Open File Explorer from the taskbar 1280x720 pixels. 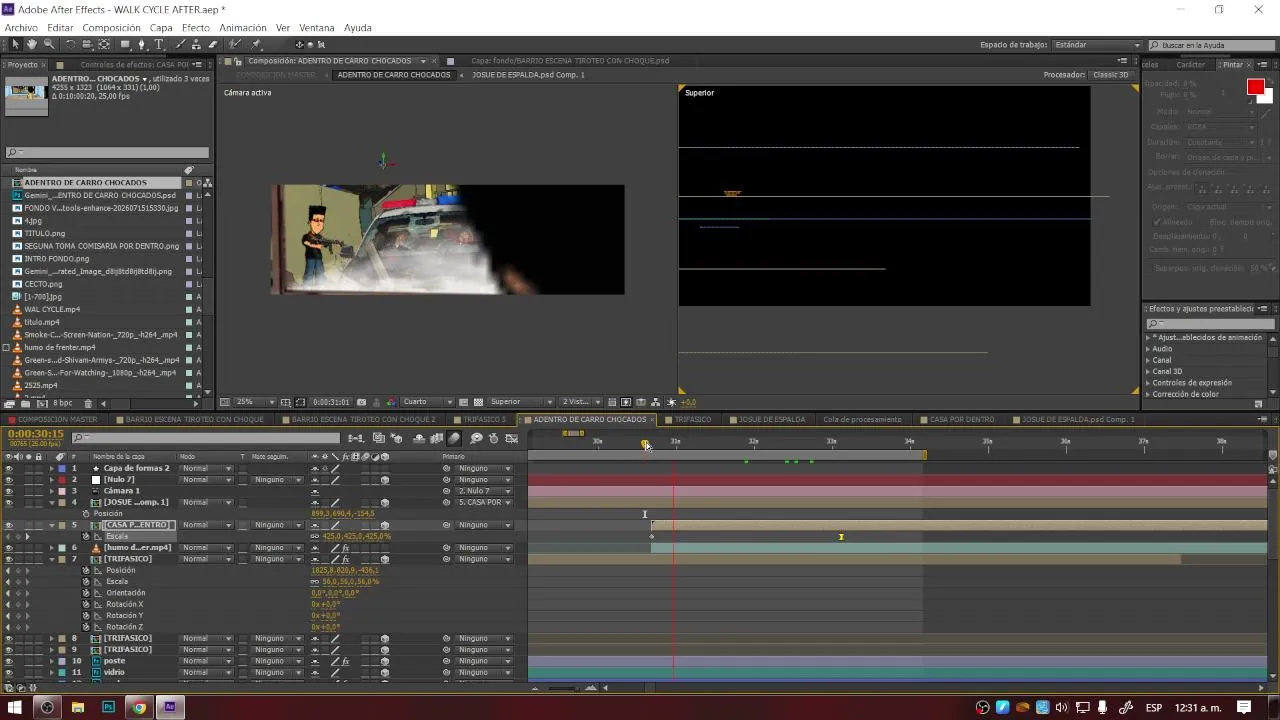(77, 707)
